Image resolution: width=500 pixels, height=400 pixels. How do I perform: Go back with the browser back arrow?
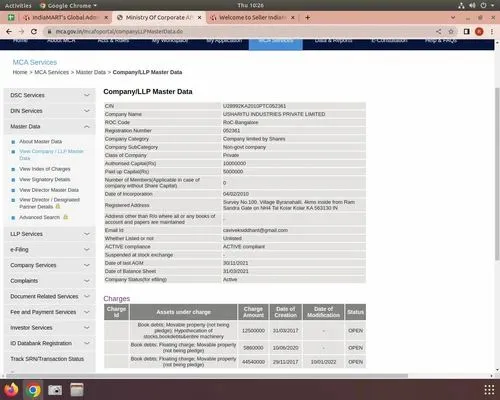click(9, 31)
